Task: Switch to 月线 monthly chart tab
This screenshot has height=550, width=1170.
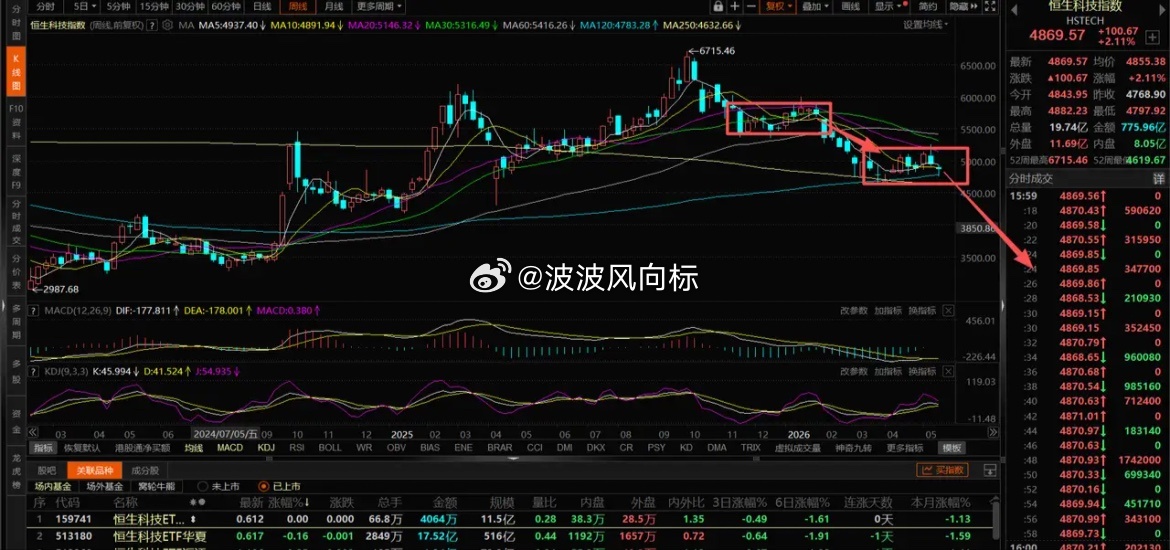Action: (334, 7)
